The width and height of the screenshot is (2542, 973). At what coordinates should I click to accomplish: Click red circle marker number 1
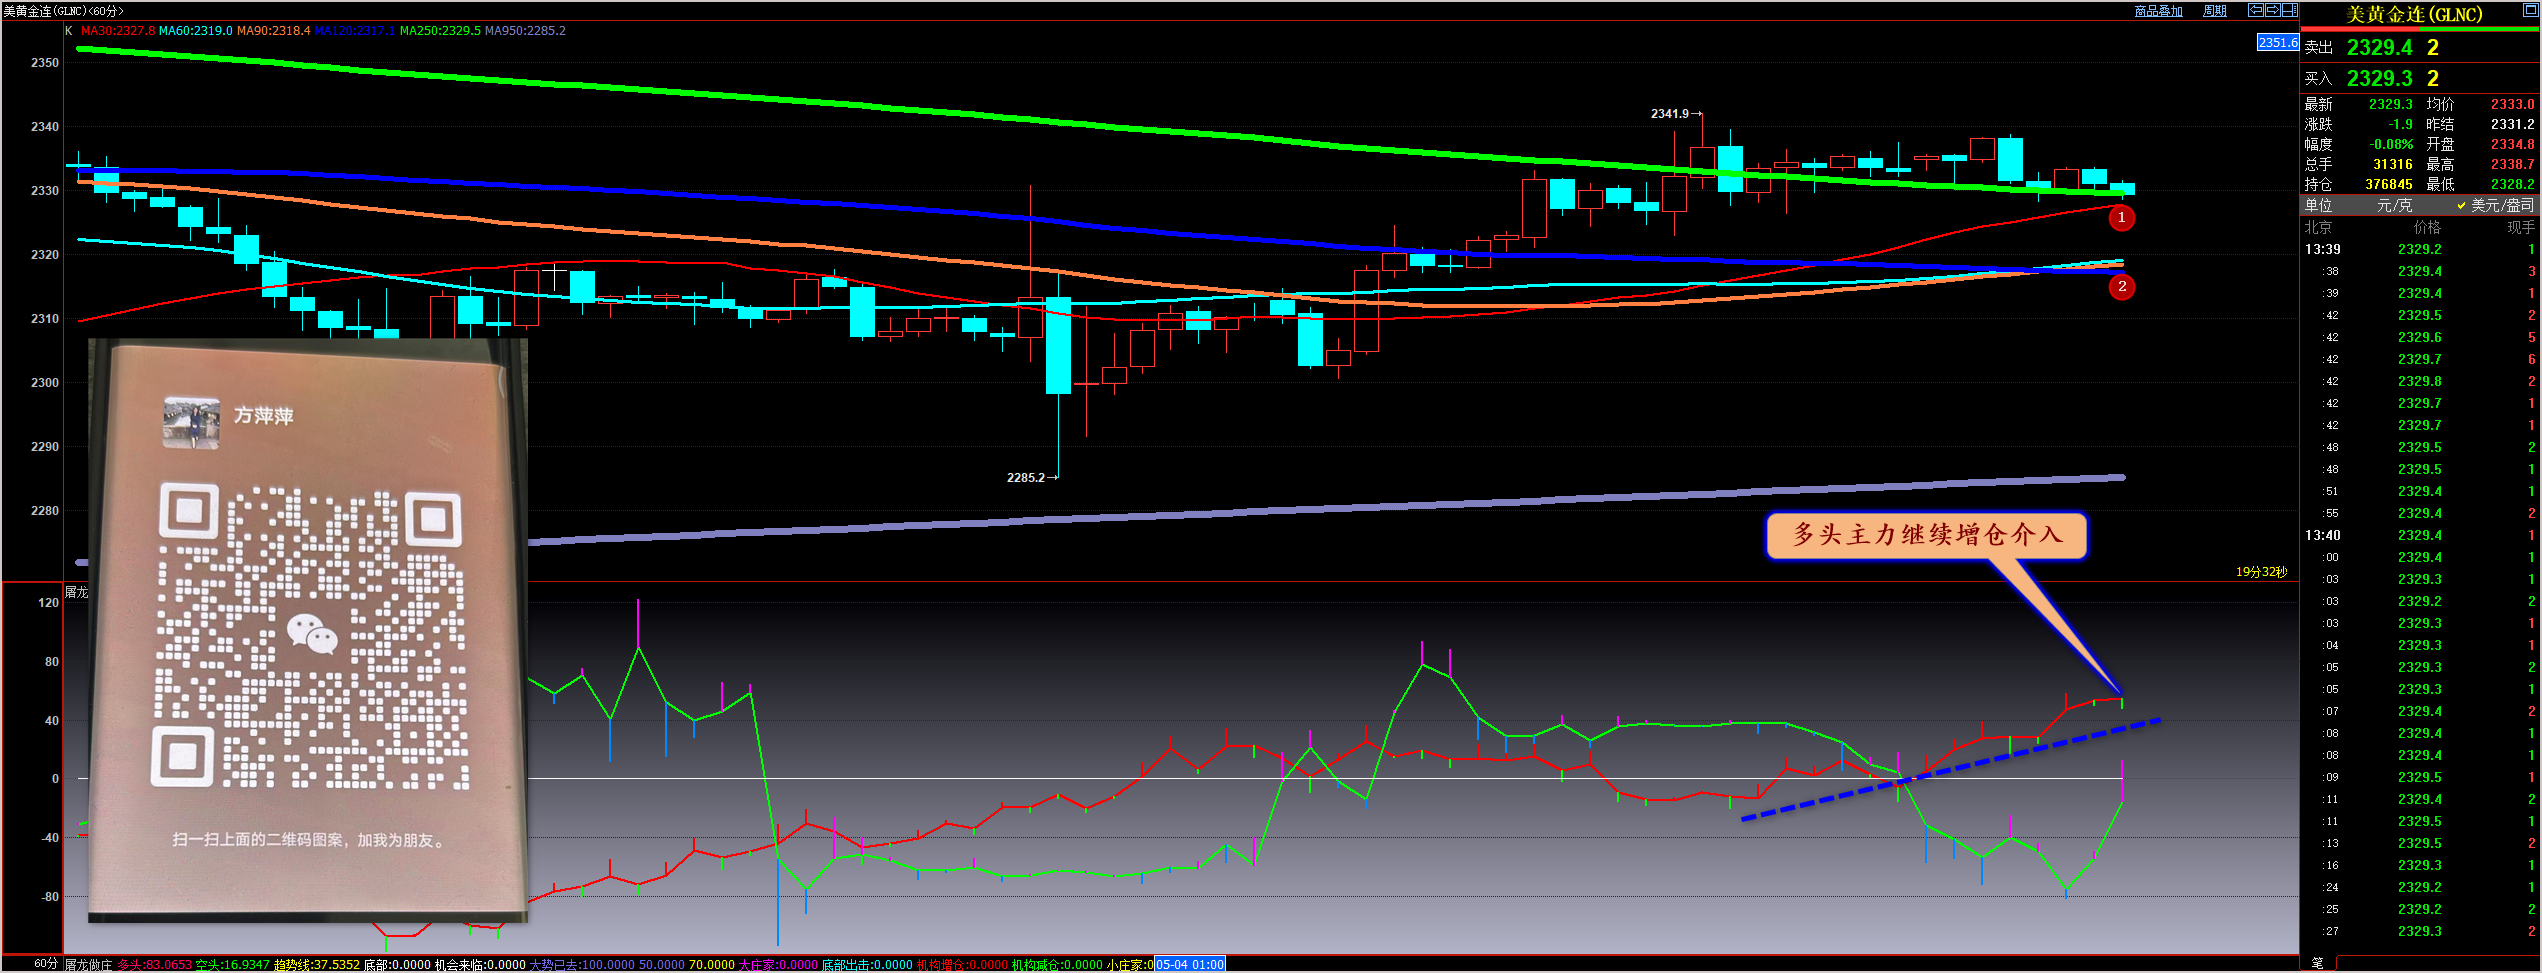pyautogui.click(x=2121, y=218)
